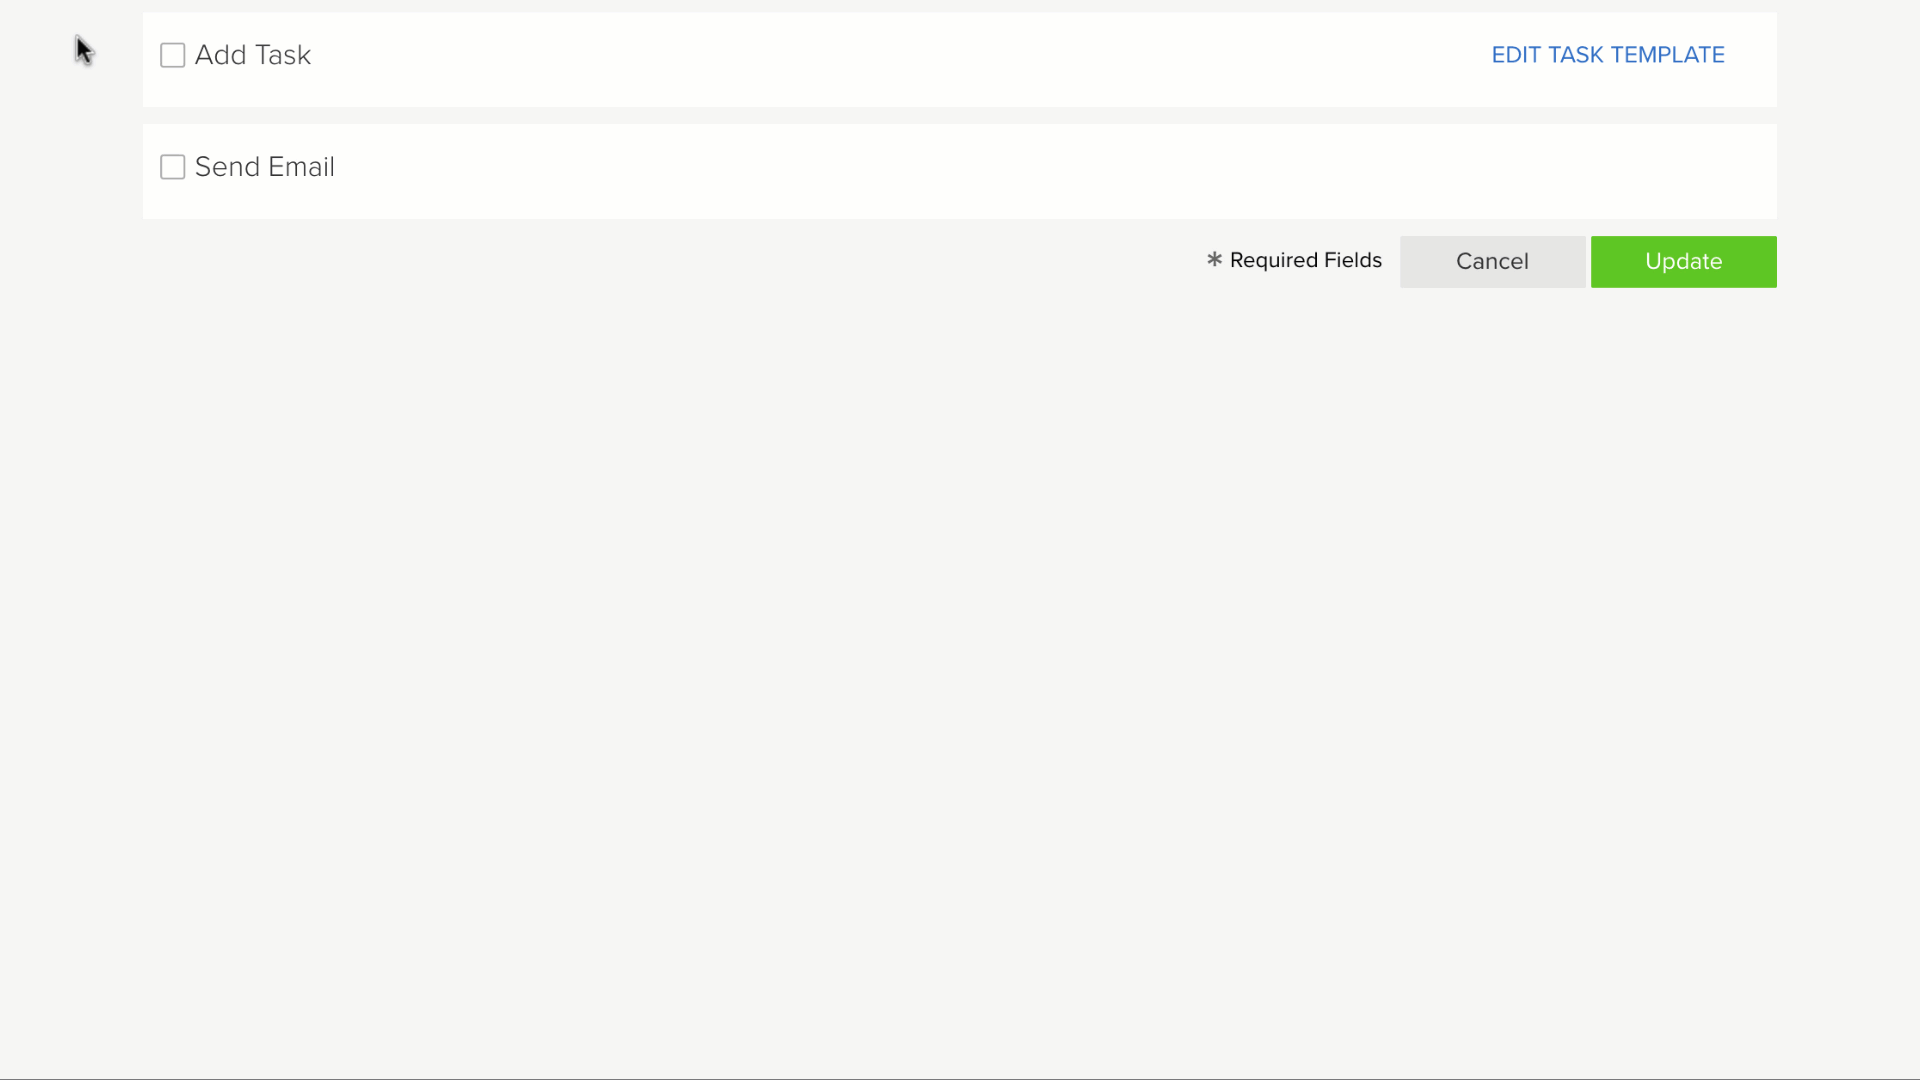Click the Add Task label text
This screenshot has height=1080, width=1920.
[253, 55]
